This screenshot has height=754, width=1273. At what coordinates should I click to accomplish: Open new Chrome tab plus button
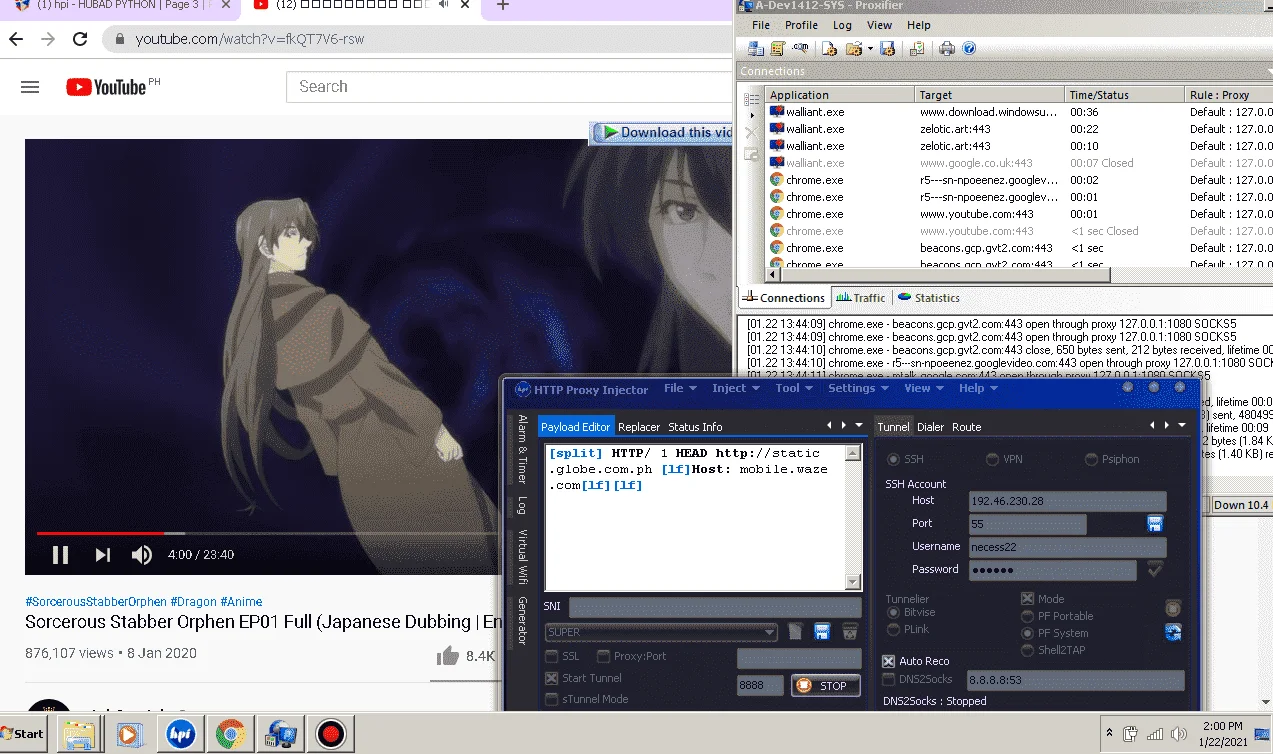tap(503, 5)
